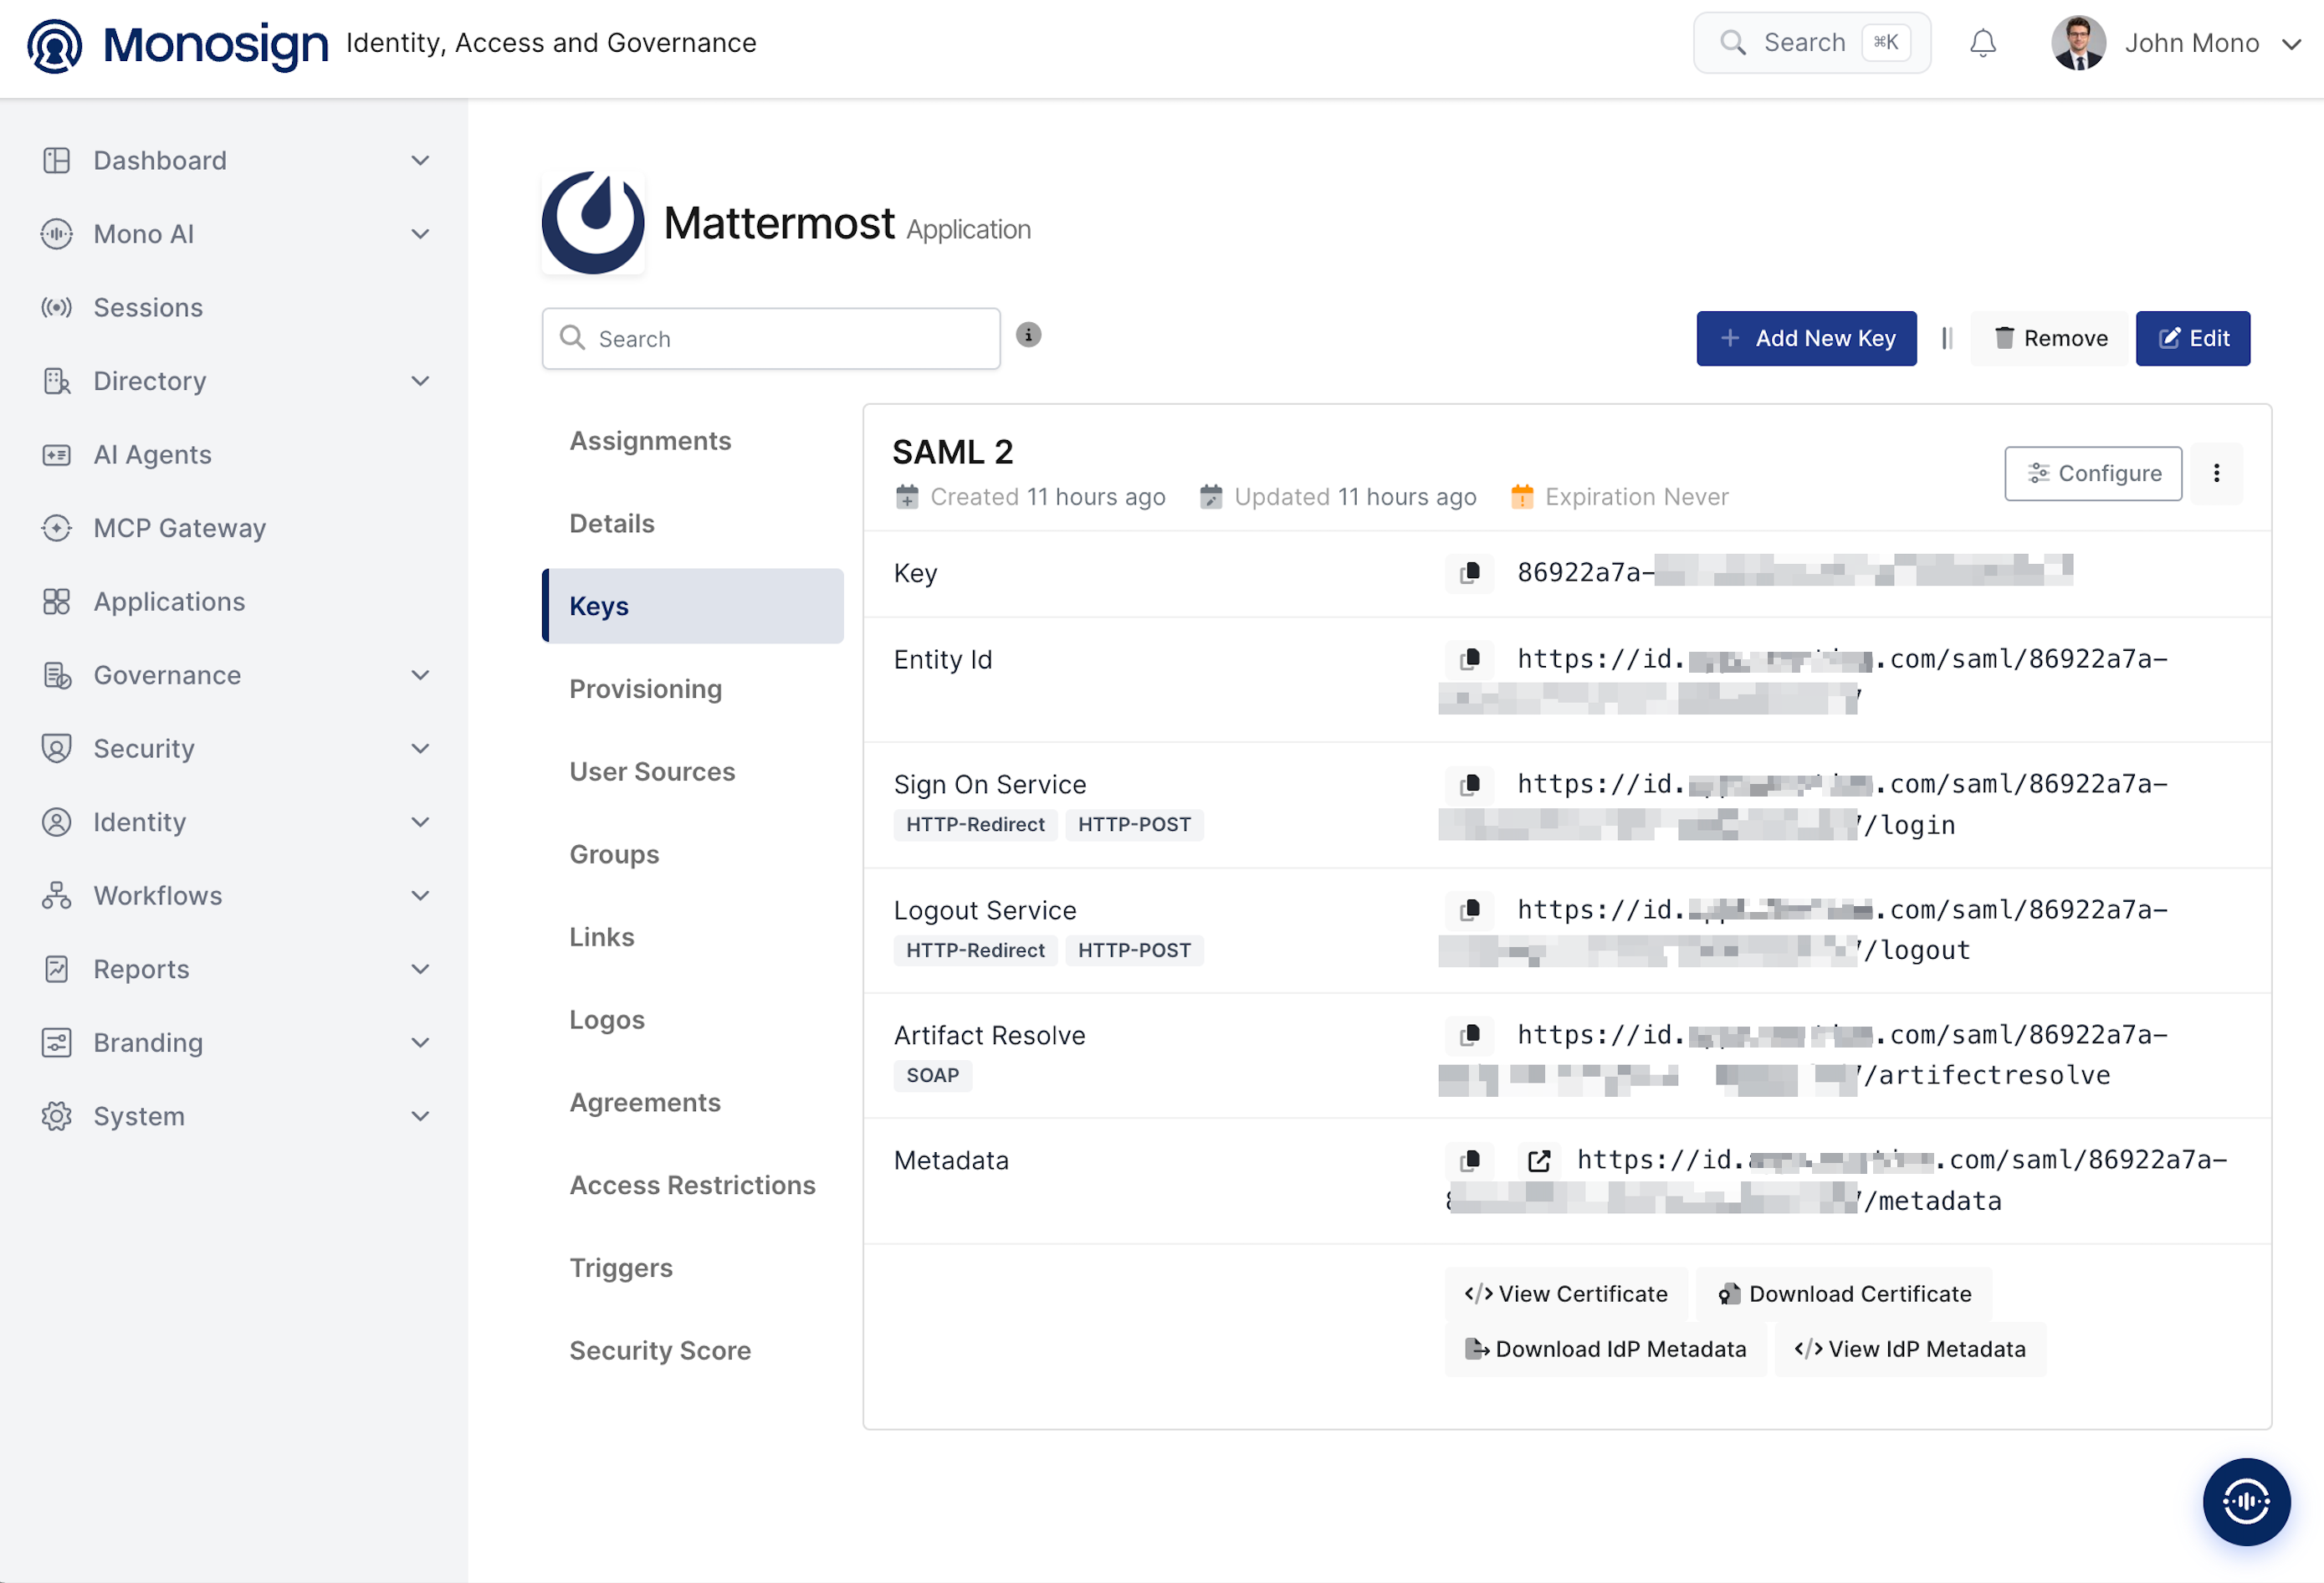Switch to the User Sources tab
Screen dimensions: 2324x1583
[x=652, y=772]
